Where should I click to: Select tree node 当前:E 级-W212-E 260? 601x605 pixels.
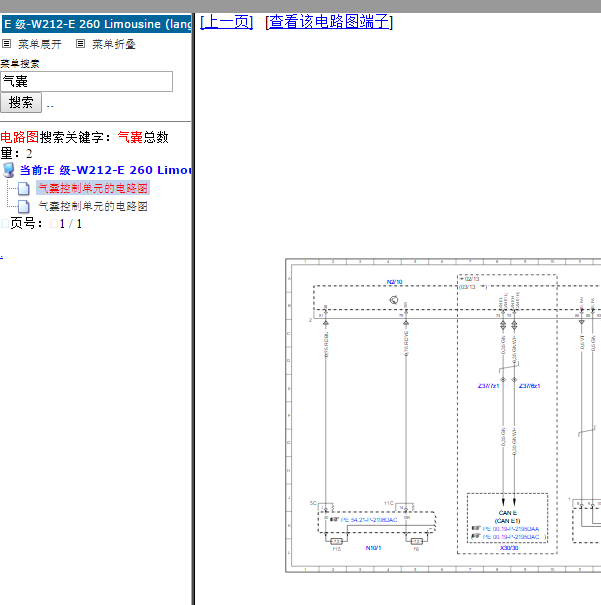106,170
